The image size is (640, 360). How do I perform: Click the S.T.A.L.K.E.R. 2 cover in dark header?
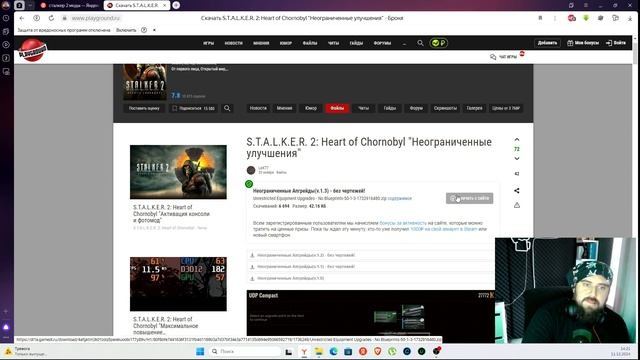click(x=145, y=82)
